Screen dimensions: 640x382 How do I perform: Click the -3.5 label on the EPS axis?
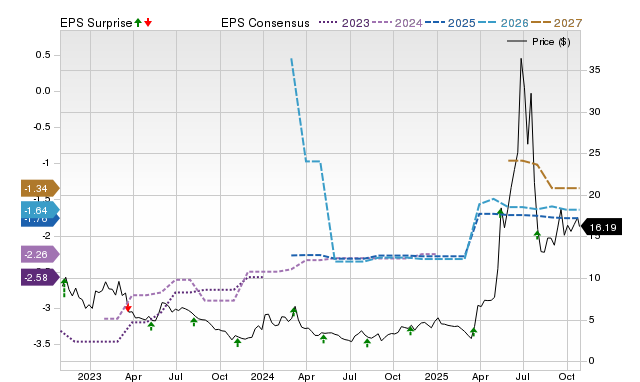42,344
